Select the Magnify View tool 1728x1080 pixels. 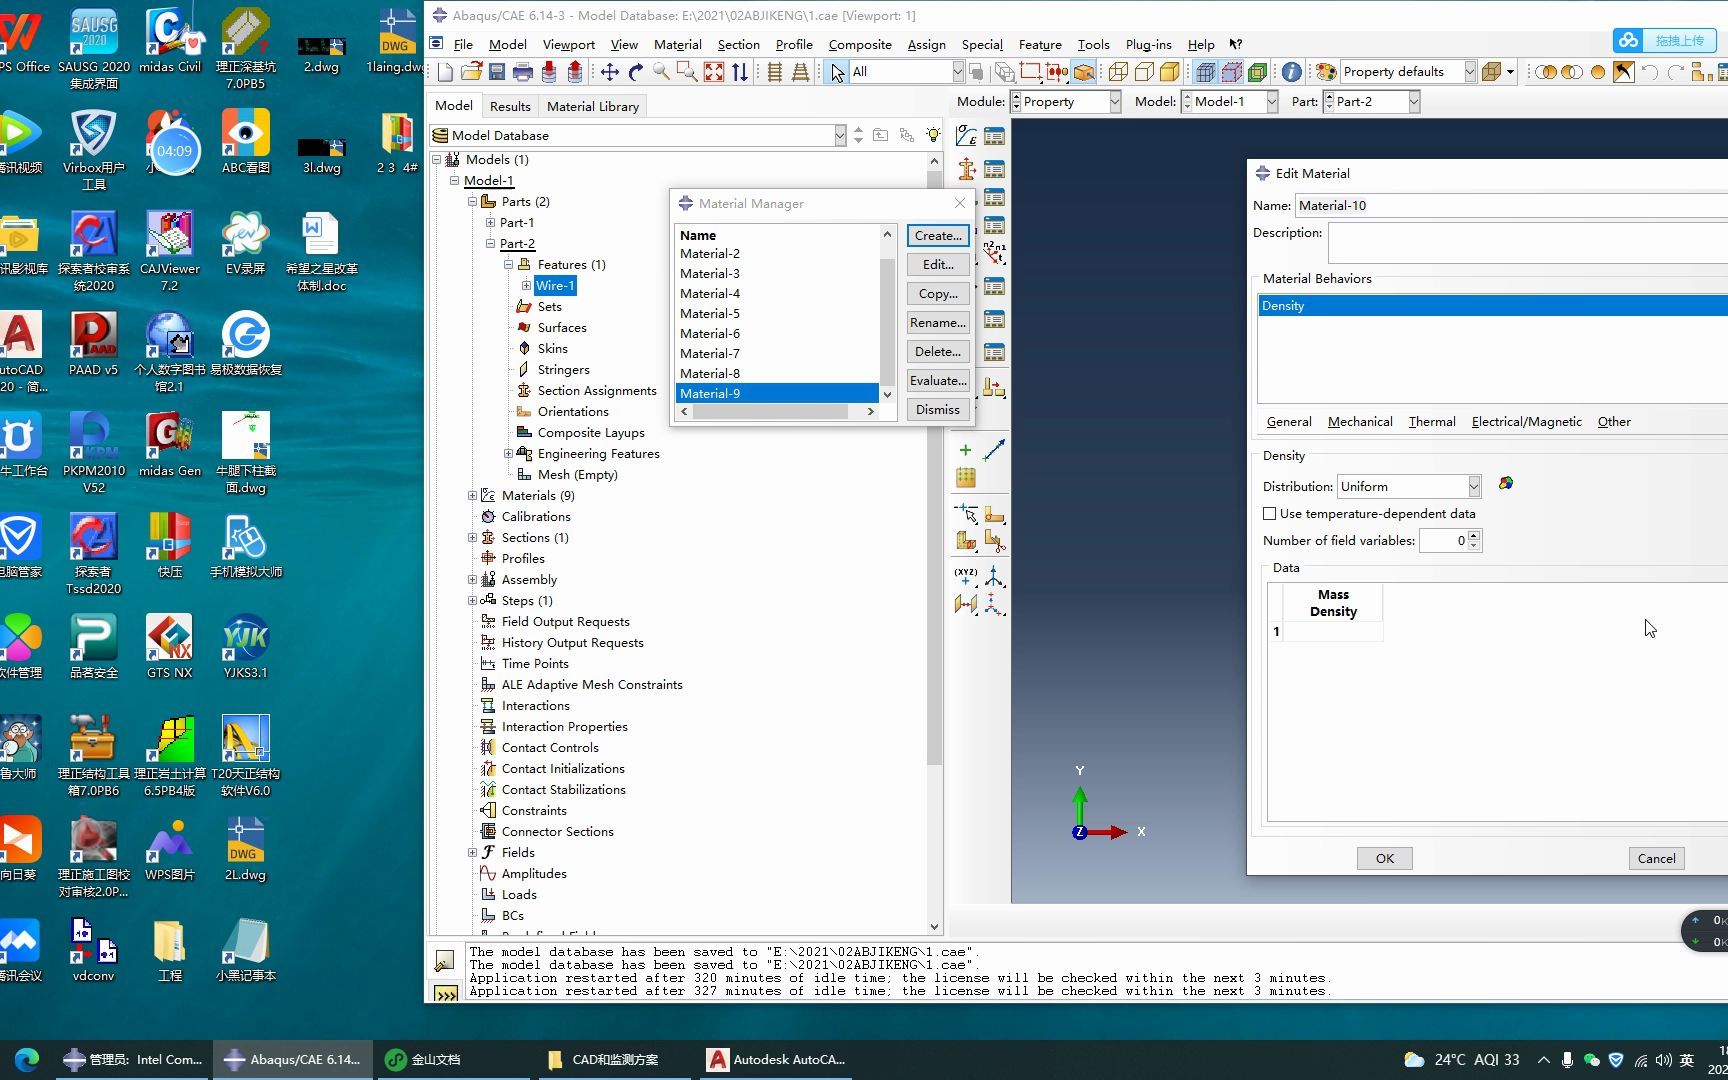tap(661, 72)
